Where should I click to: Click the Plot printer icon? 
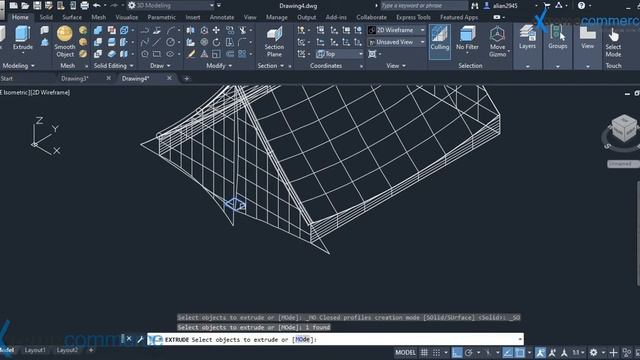pyautogui.click(x=84, y=5)
